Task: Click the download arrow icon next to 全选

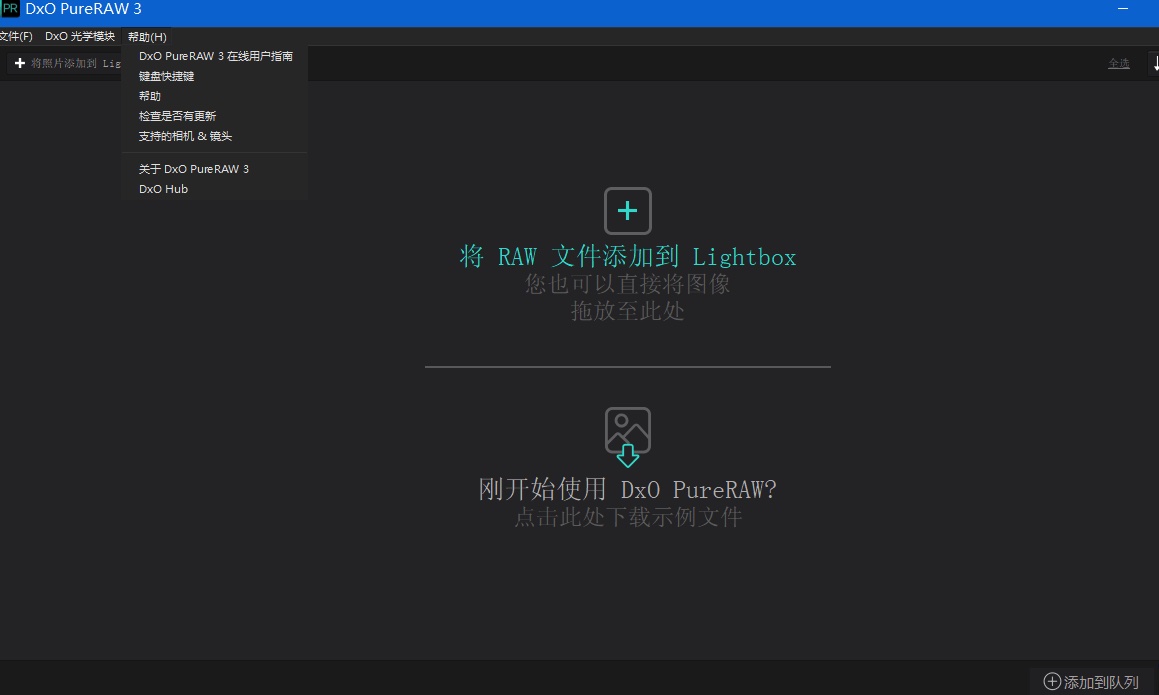Action: (x=1155, y=64)
